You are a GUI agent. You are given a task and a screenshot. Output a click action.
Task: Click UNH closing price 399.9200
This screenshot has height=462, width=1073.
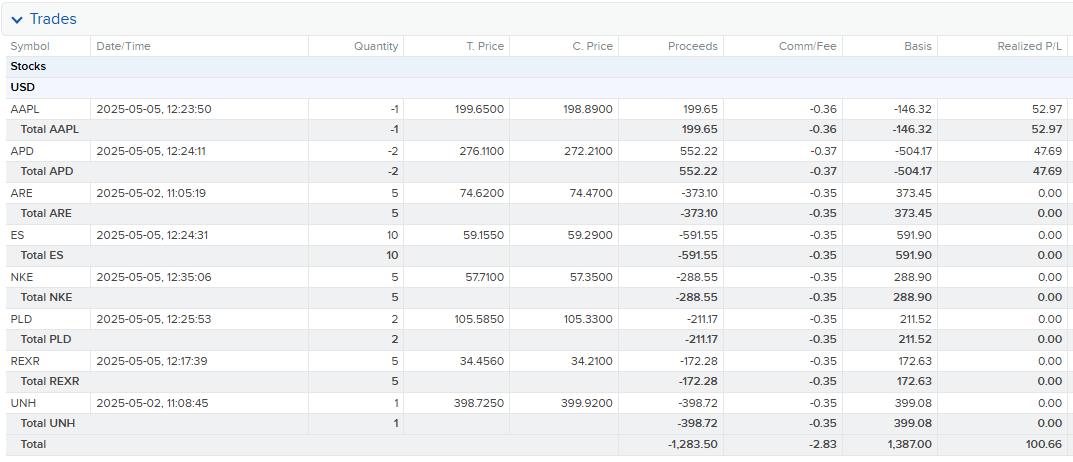pyautogui.click(x=588, y=403)
